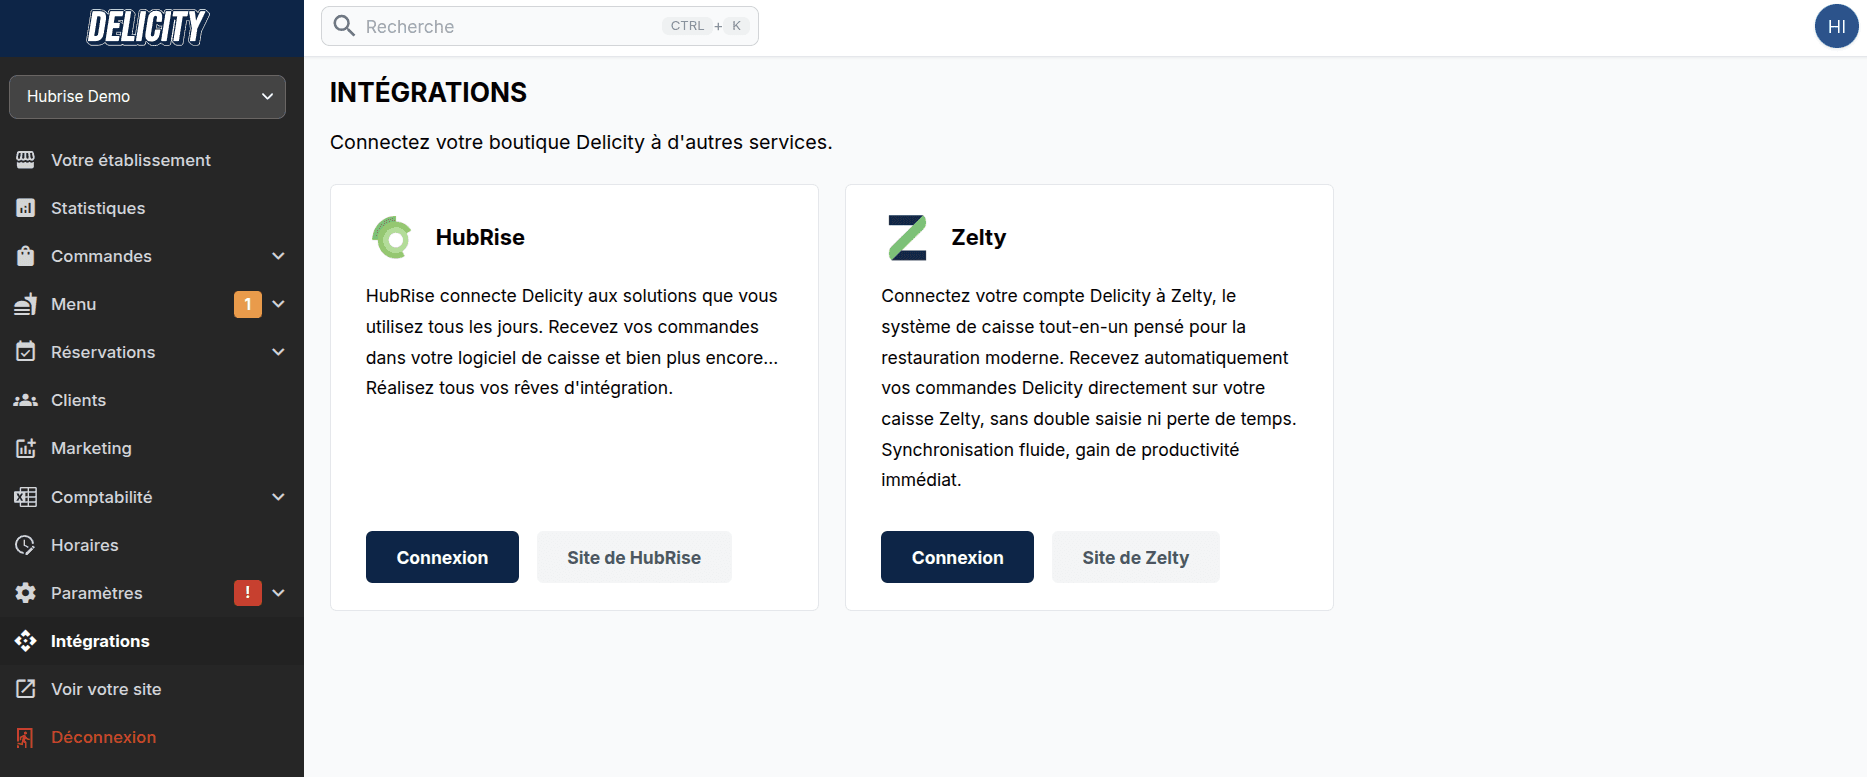Expand the Réservations submenu chevron

tap(279, 352)
